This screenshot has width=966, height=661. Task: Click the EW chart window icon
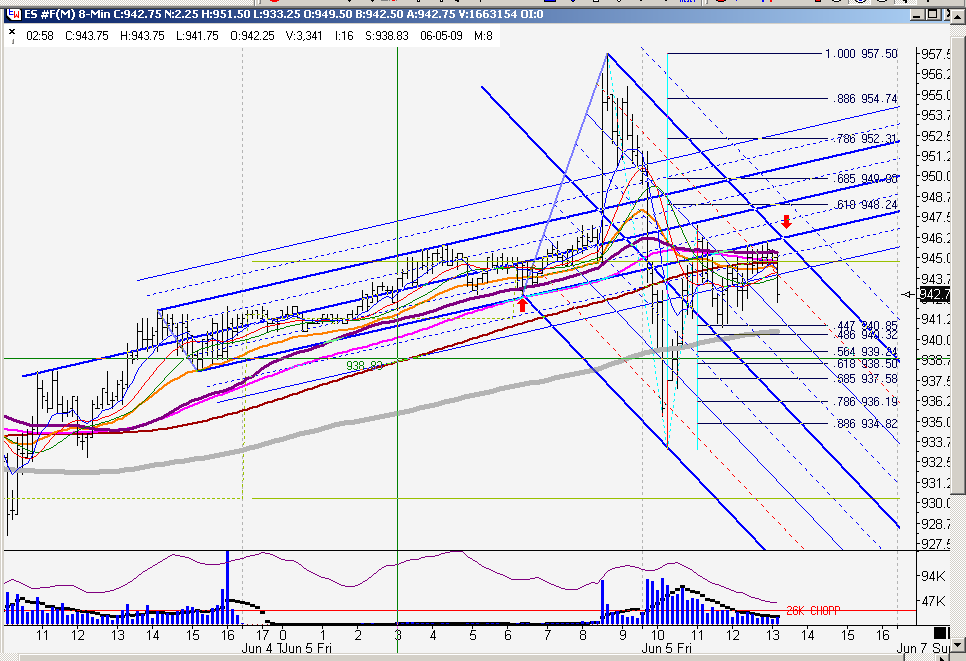[x=13, y=14]
